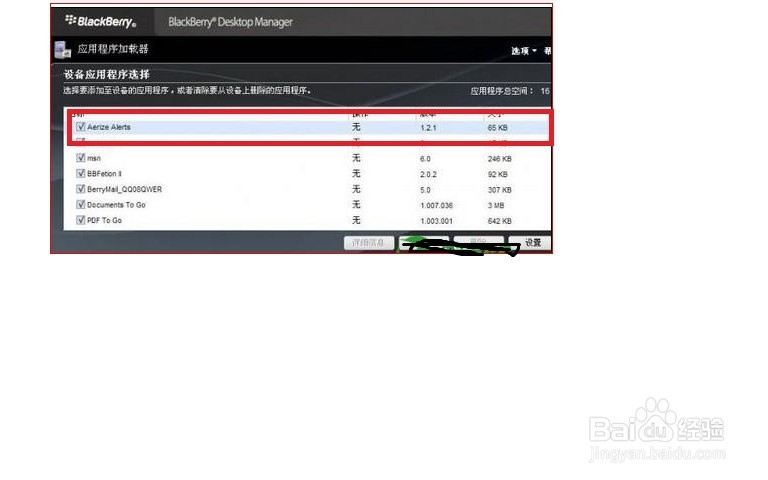The width and height of the screenshot is (768, 480).
Task: Click the 642 KB size cell
Action: point(500,221)
